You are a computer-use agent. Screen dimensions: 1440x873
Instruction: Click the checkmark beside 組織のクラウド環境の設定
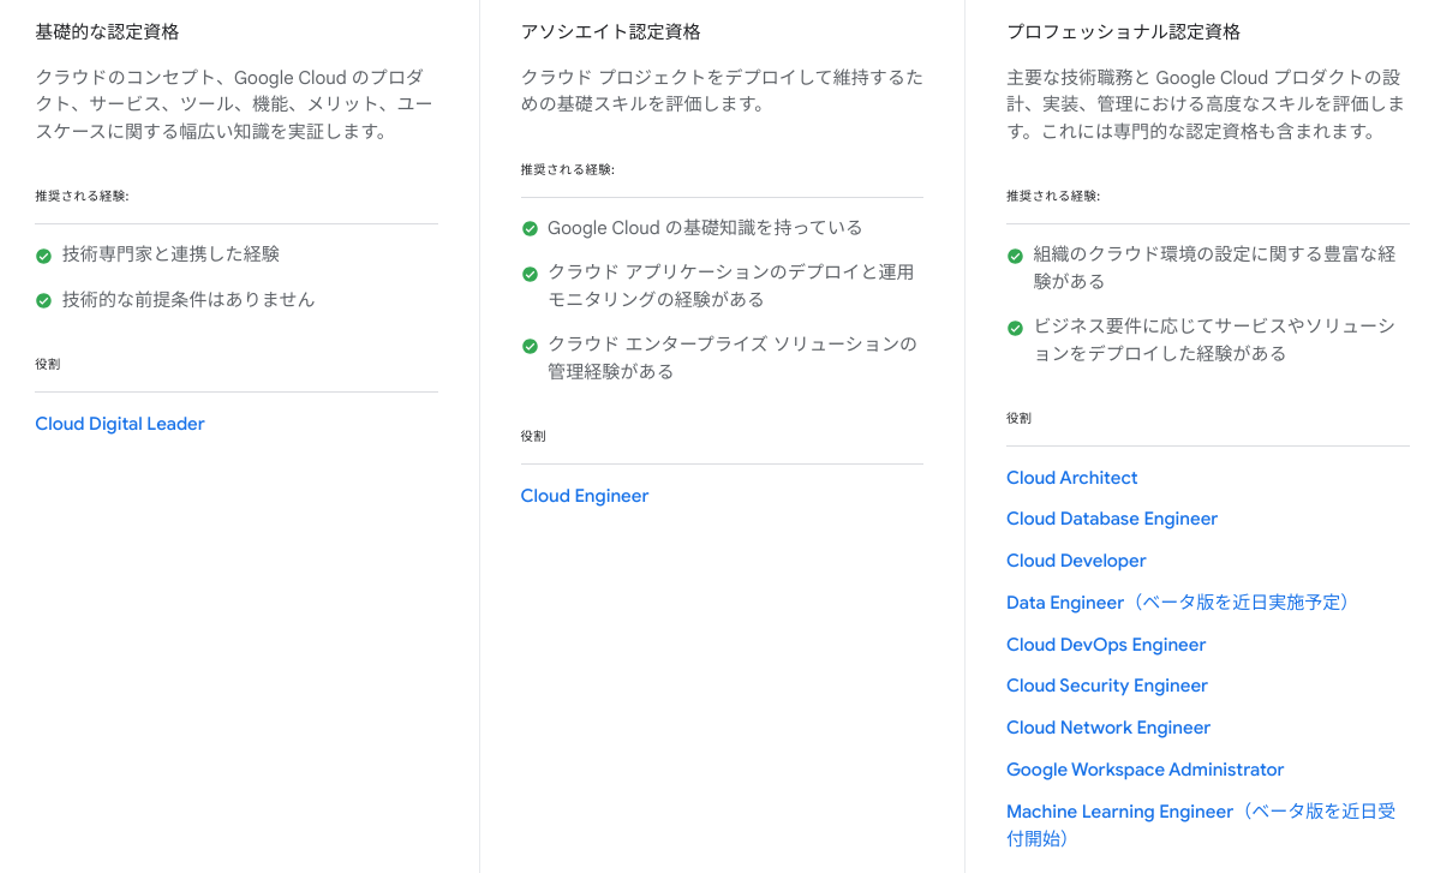pyautogui.click(x=1015, y=256)
